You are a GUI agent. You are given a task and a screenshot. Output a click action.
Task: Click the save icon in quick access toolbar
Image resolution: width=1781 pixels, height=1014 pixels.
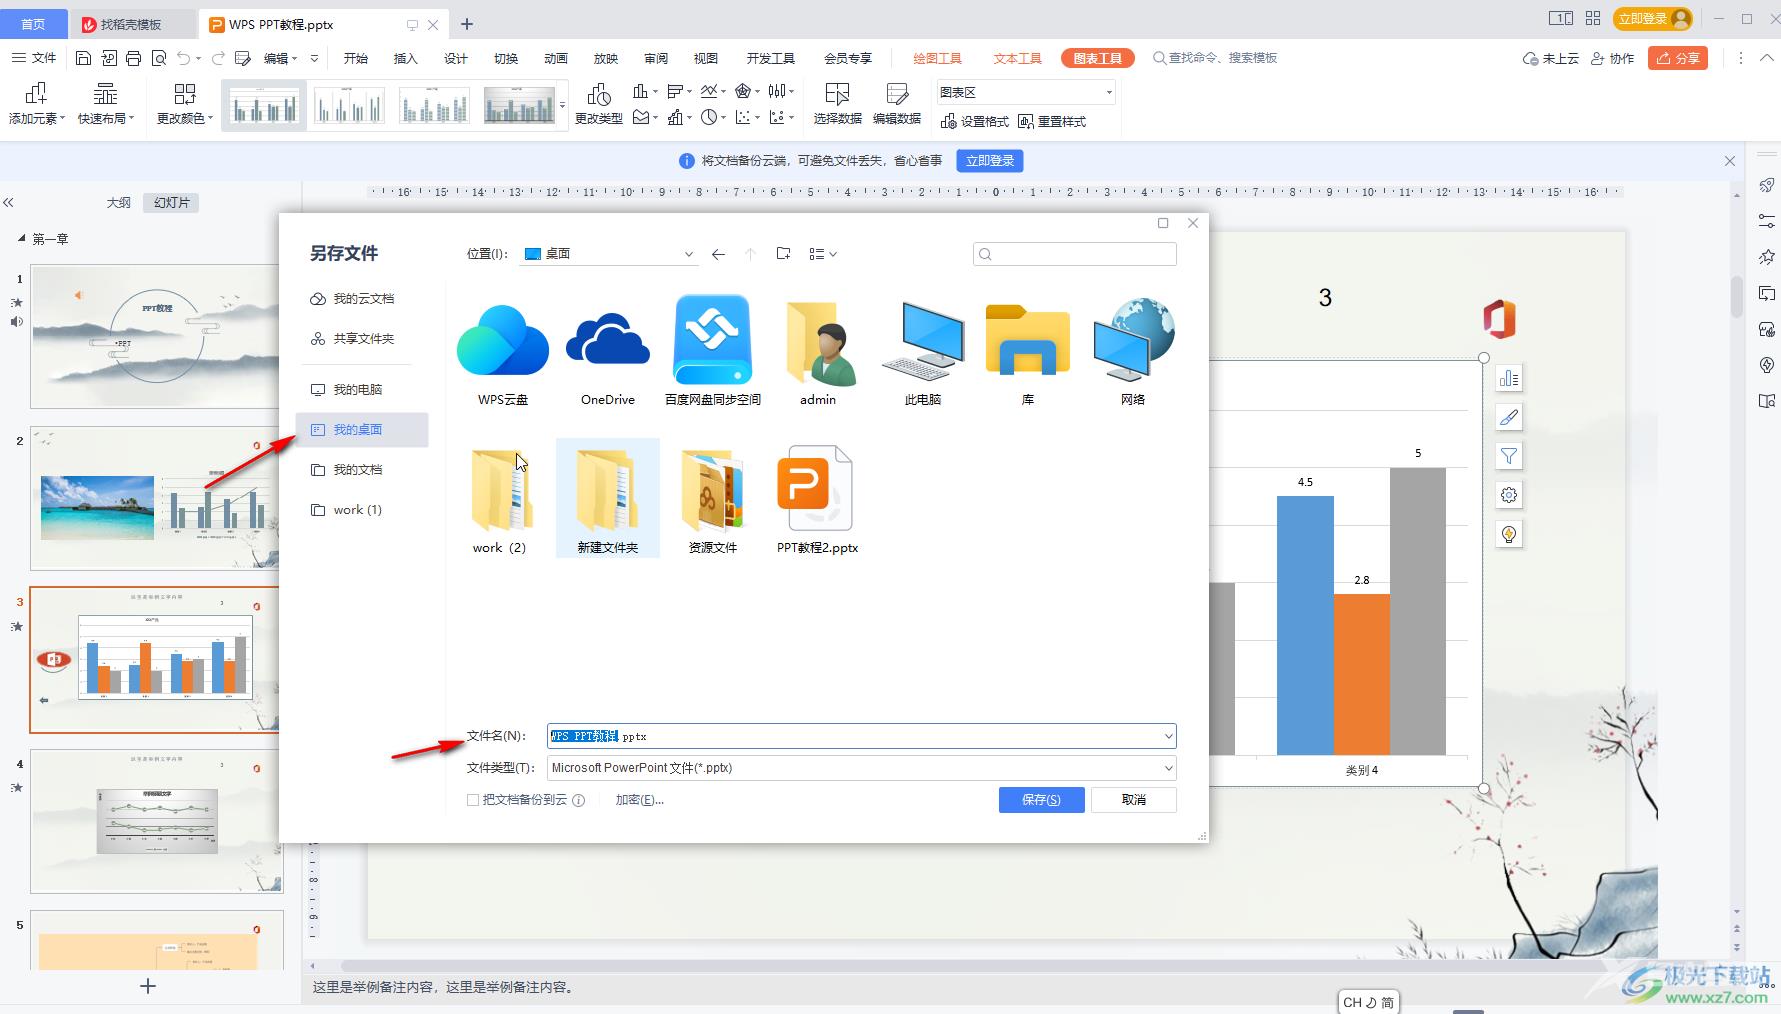pos(84,58)
